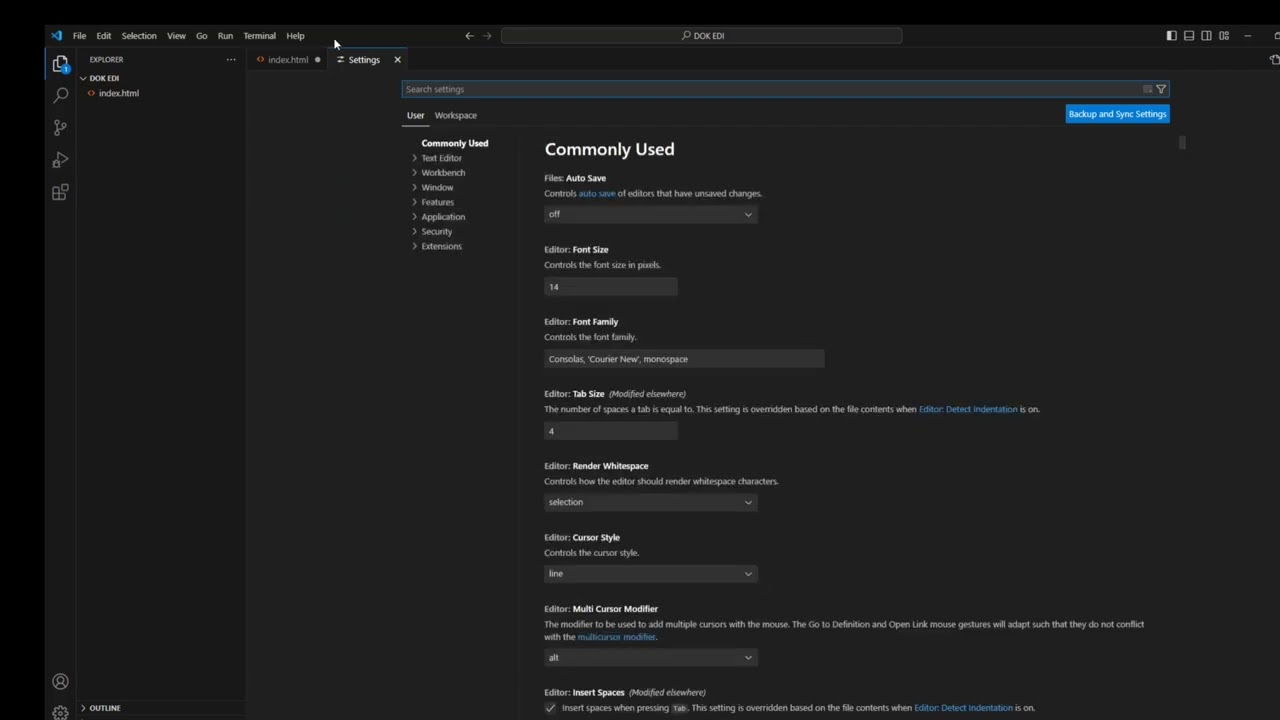Click the unsaved dot on the index.html tab
The height and width of the screenshot is (720, 1280).
click(x=318, y=60)
